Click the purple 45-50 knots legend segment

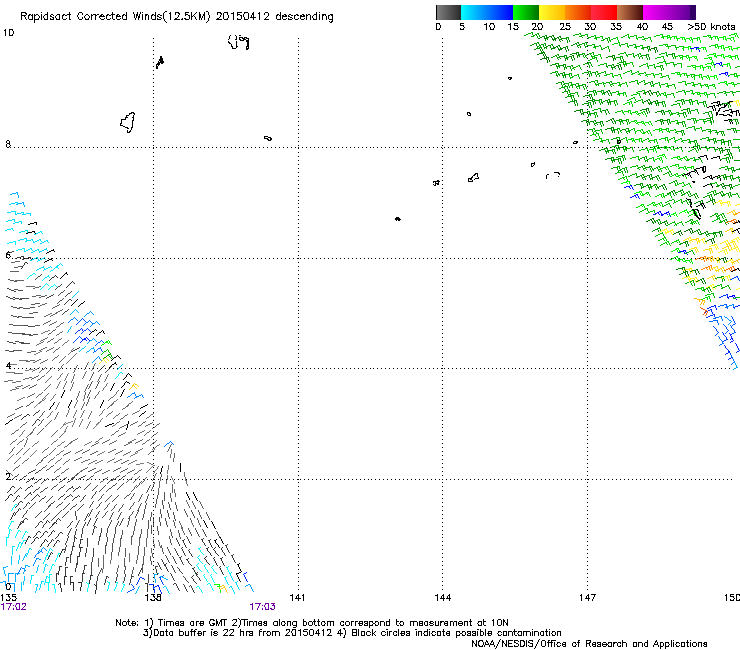click(682, 12)
